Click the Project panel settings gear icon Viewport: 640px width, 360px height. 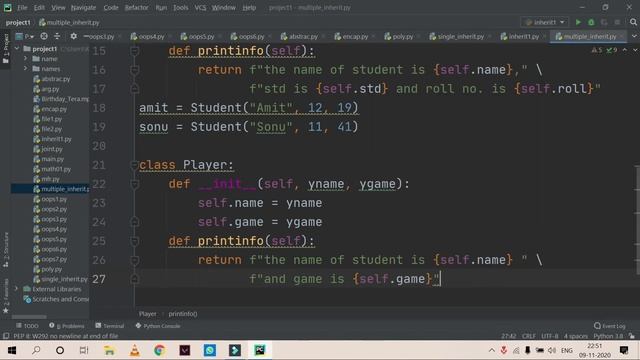(73, 36)
